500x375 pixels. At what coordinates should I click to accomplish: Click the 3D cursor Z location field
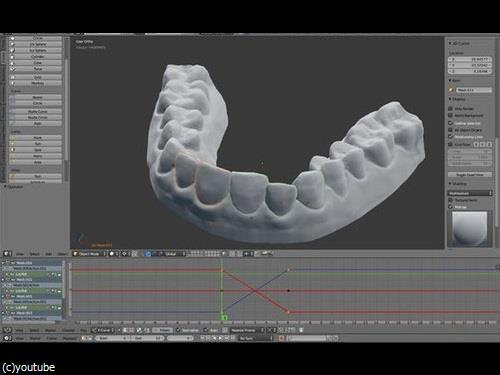(470, 71)
